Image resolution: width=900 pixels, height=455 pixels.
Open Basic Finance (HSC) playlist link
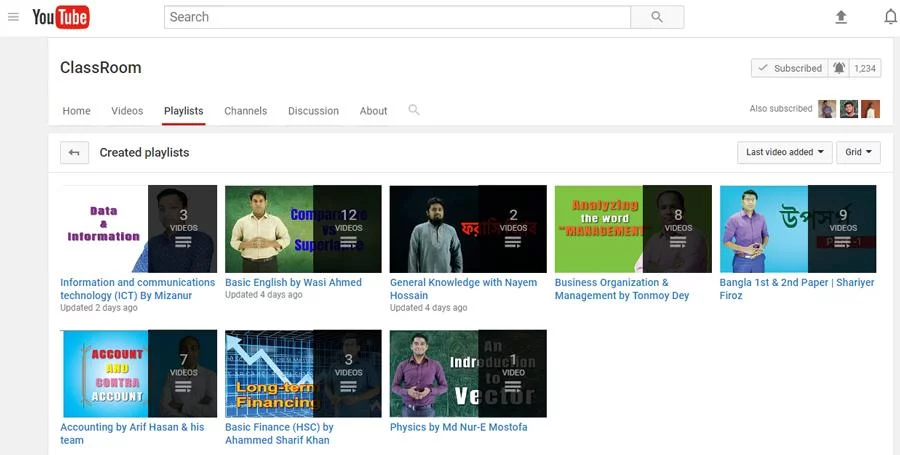pos(280,433)
